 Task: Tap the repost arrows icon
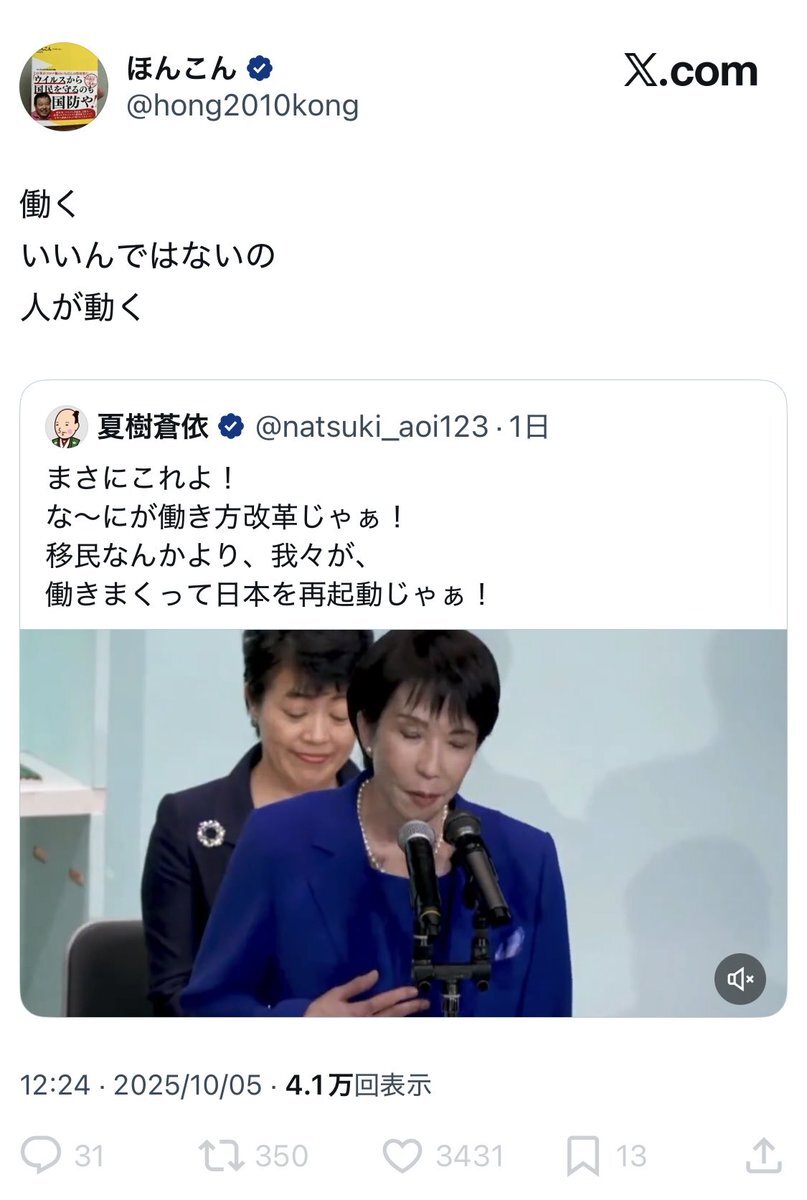[220, 1156]
